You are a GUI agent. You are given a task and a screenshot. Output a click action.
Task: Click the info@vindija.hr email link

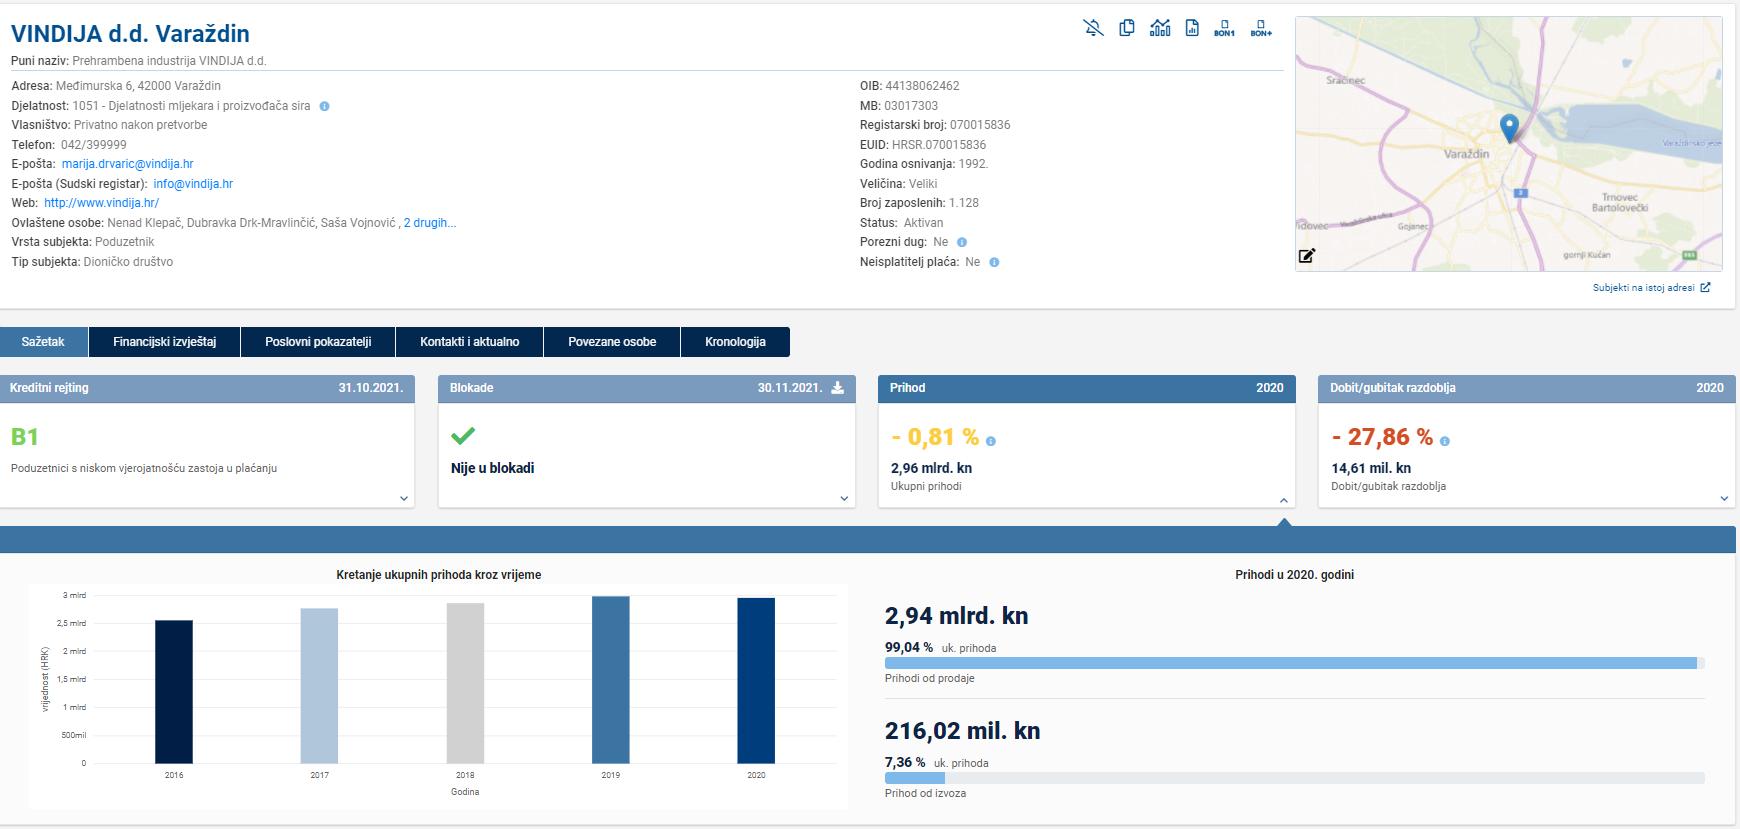[x=193, y=184]
